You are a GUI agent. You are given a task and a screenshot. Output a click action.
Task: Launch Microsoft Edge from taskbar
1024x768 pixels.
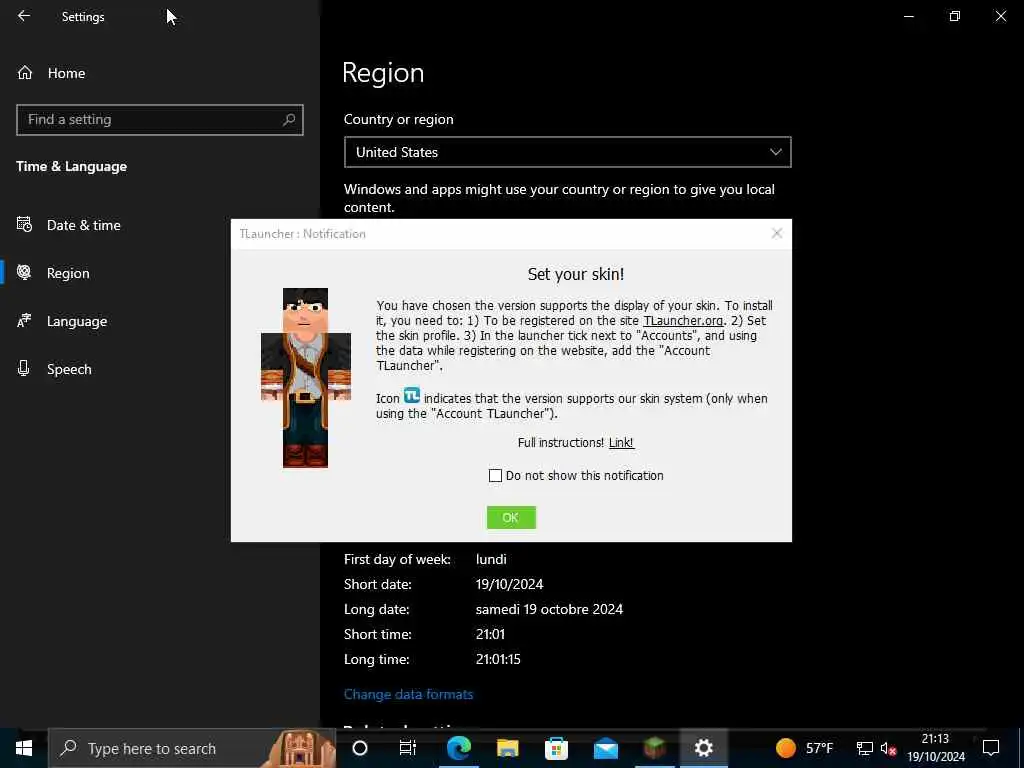point(458,748)
